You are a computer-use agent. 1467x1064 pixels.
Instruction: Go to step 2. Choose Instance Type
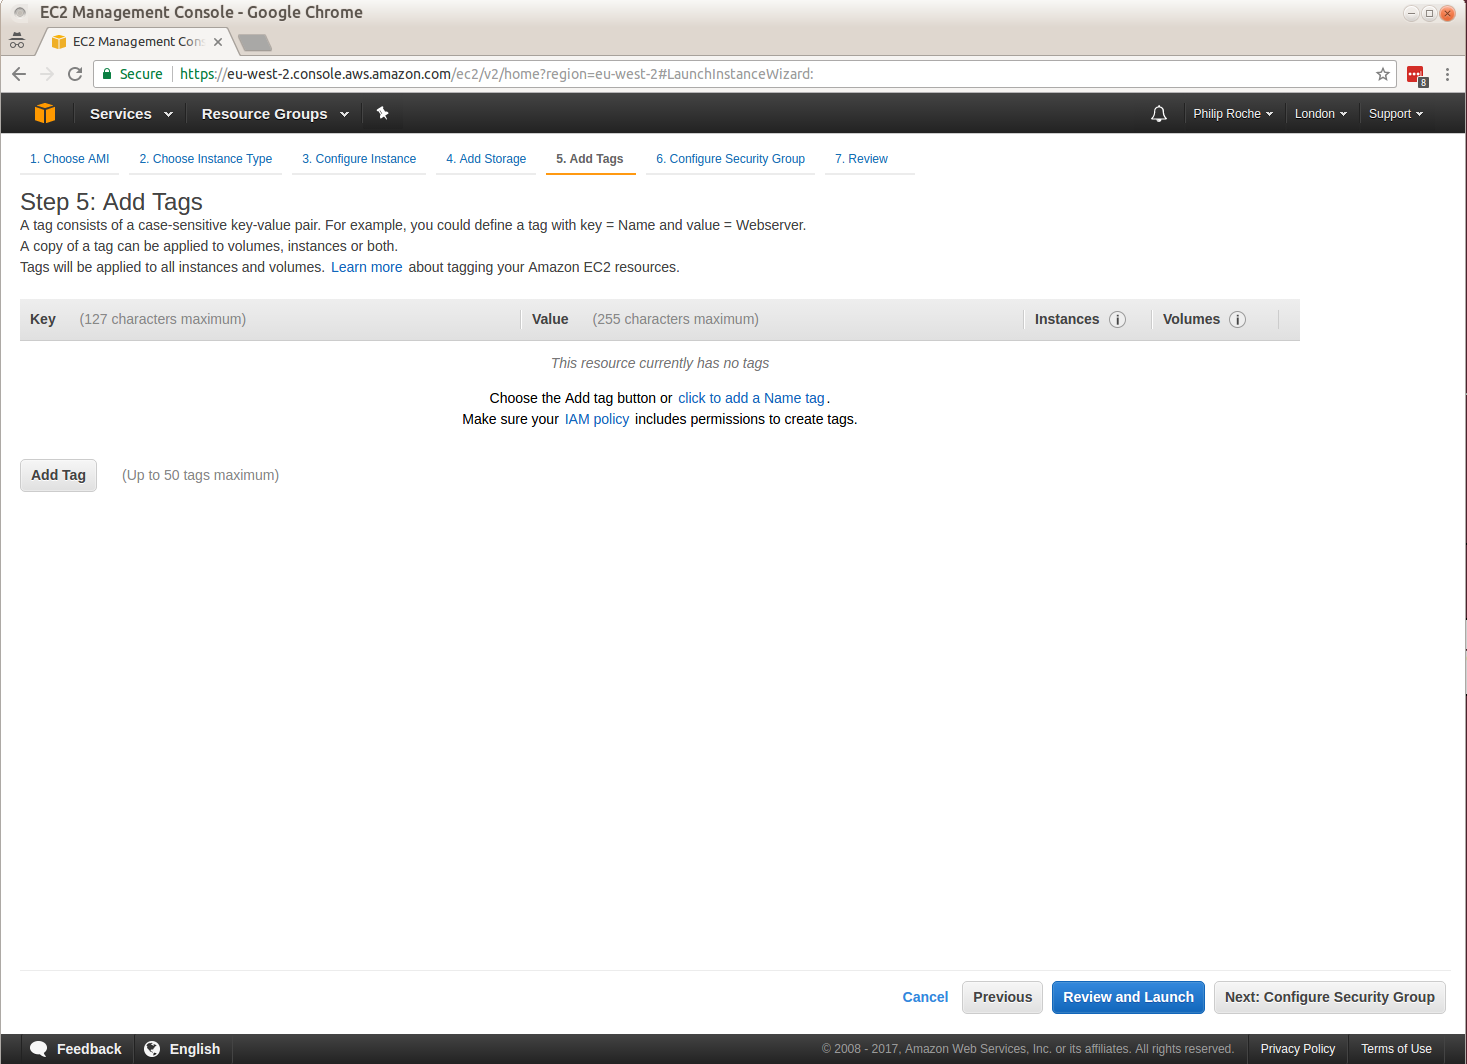[206, 159]
